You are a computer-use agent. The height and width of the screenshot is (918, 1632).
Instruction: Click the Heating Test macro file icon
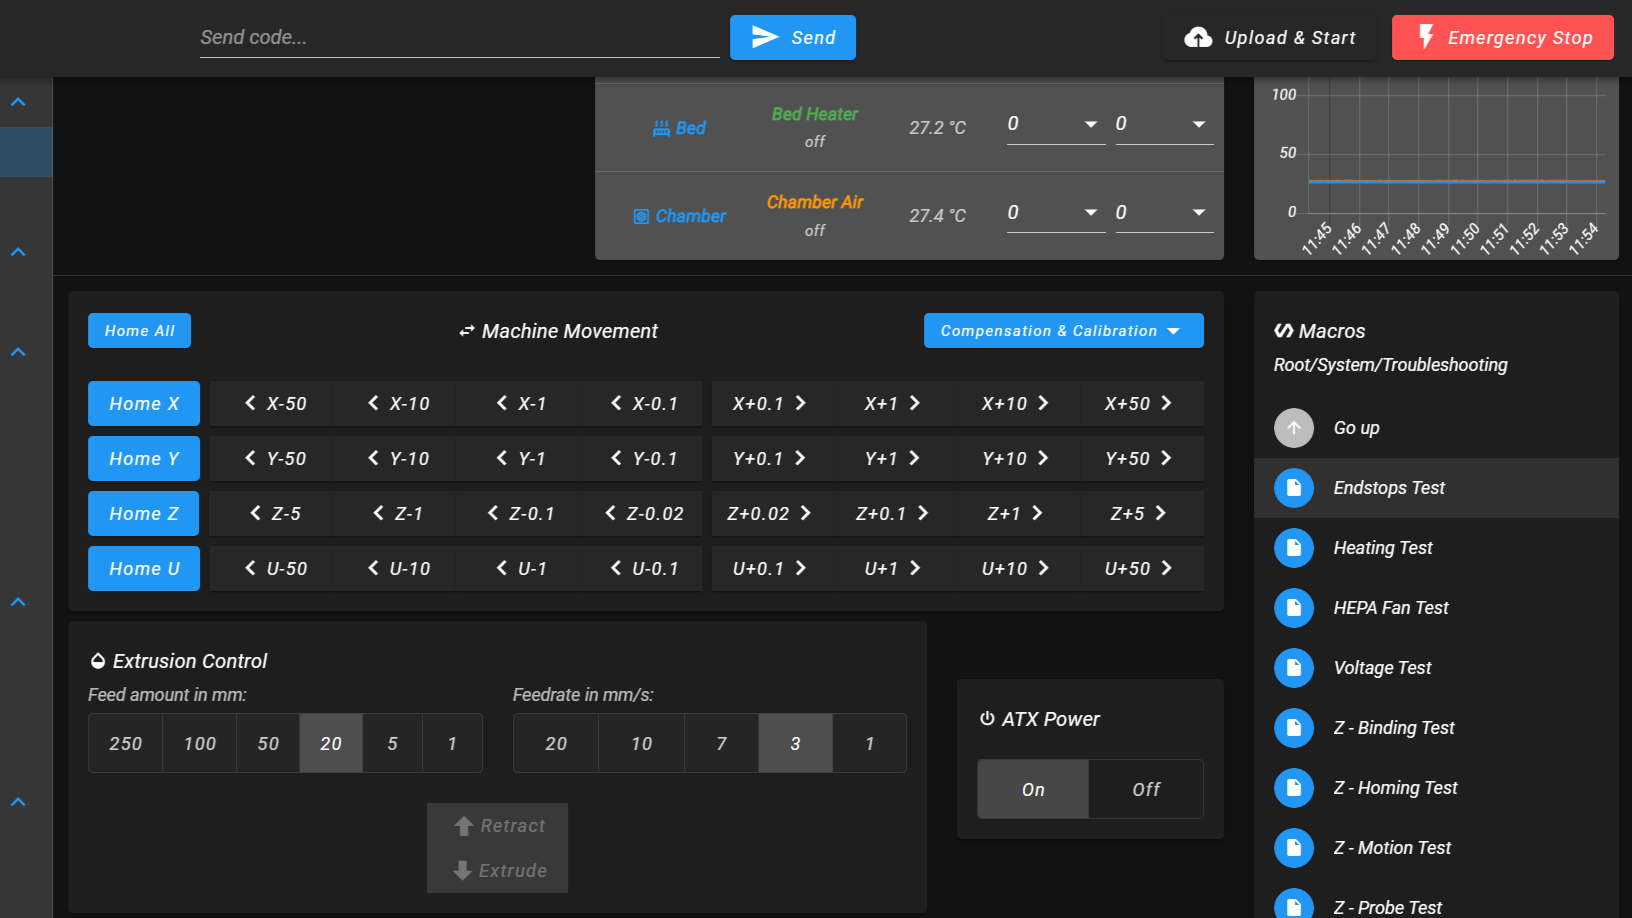pyautogui.click(x=1294, y=548)
